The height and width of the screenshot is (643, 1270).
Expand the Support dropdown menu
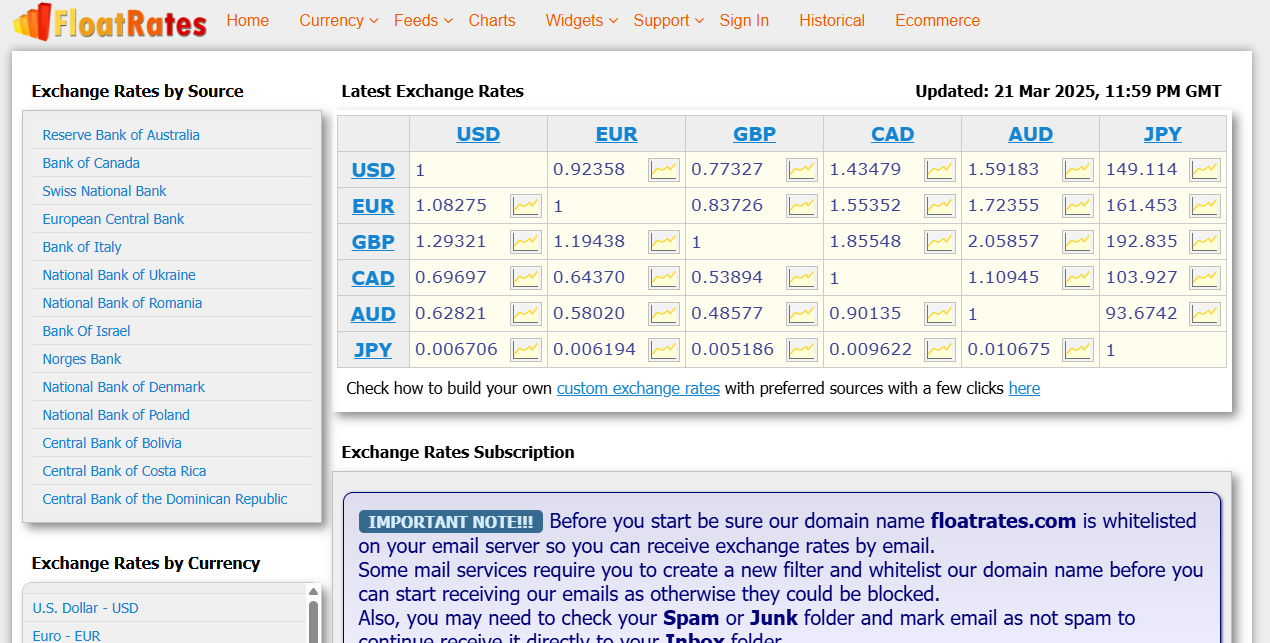pyautogui.click(x=669, y=20)
